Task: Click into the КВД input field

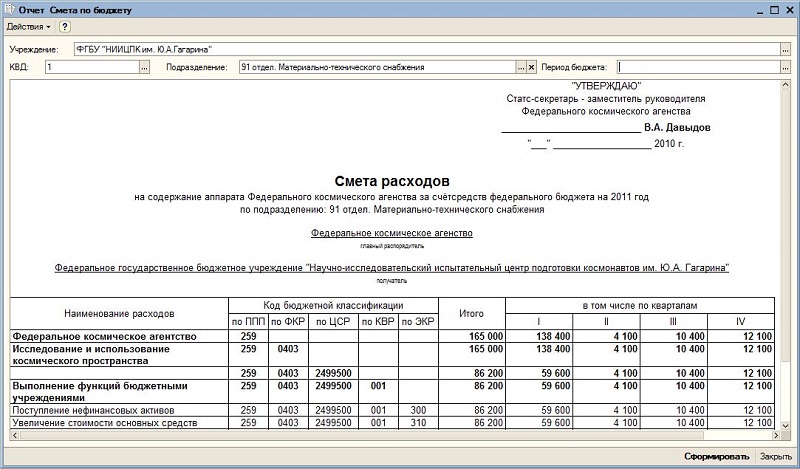Action: (x=90, y=67)
